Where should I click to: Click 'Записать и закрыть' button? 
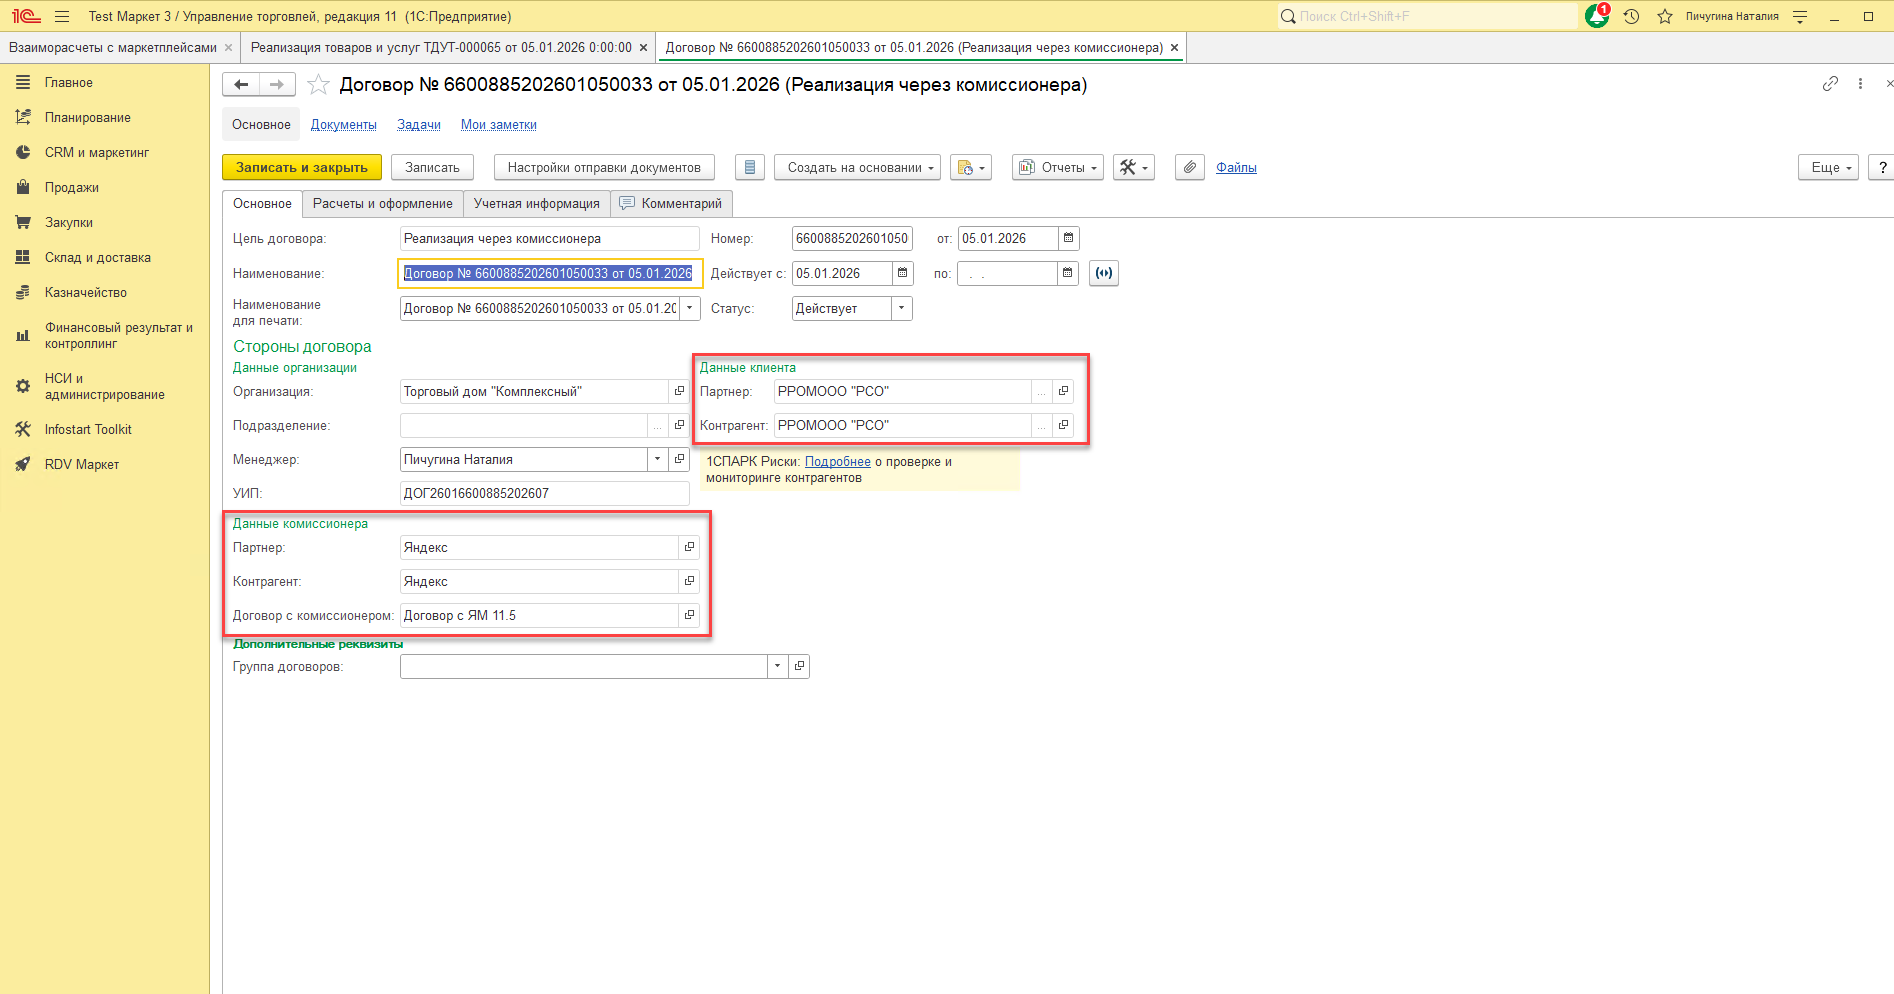302,167
